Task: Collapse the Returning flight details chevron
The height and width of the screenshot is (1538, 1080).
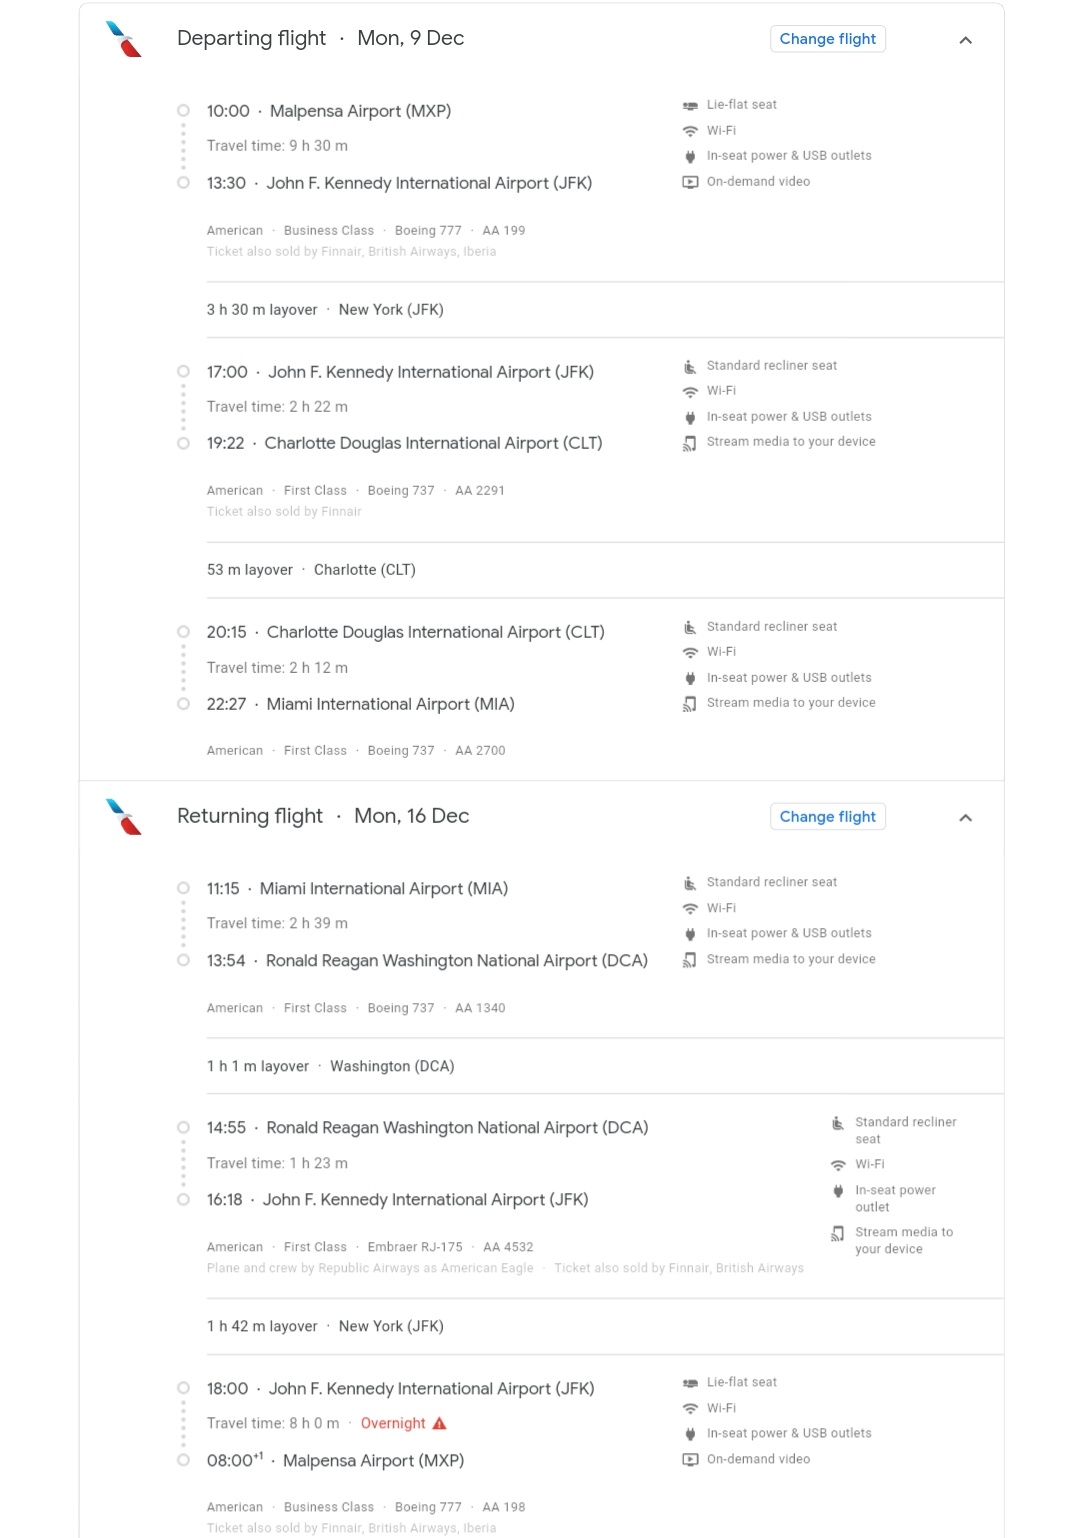Action: click(965, 818)
